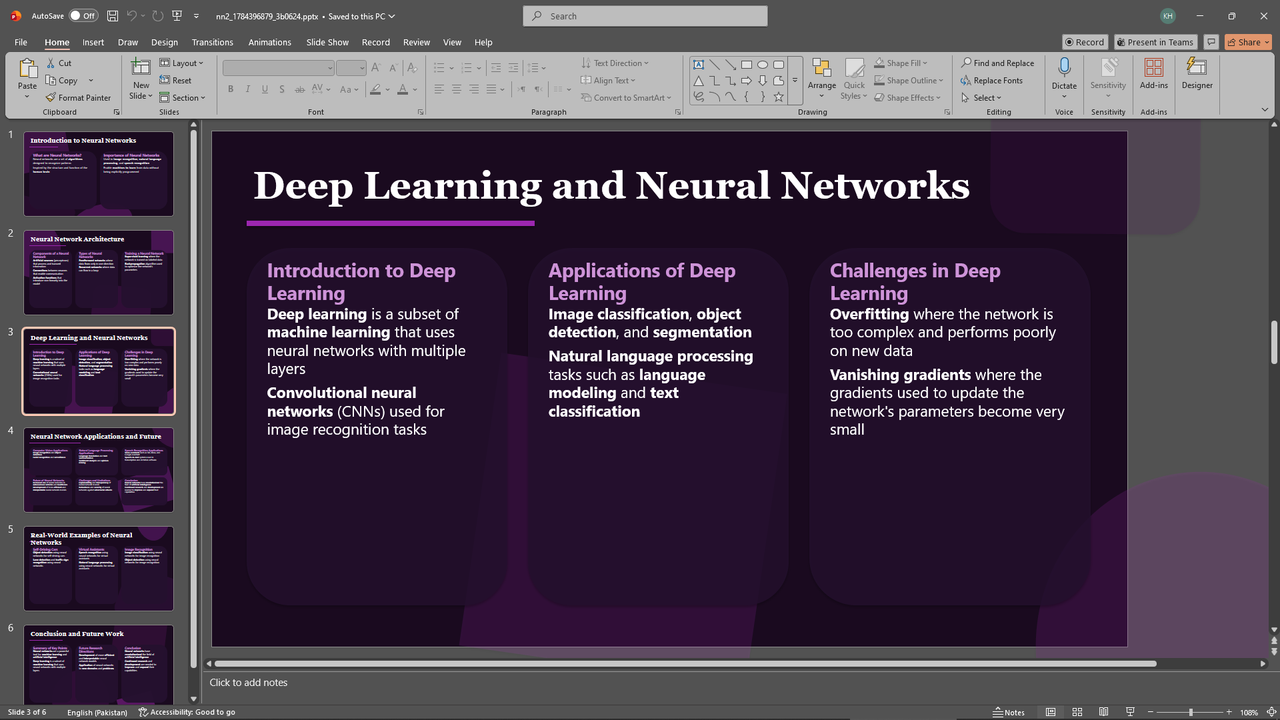Viewport: 1280px width, 720px height.
Task: Click Replace Fonts
Action: [x=992, y=81]
